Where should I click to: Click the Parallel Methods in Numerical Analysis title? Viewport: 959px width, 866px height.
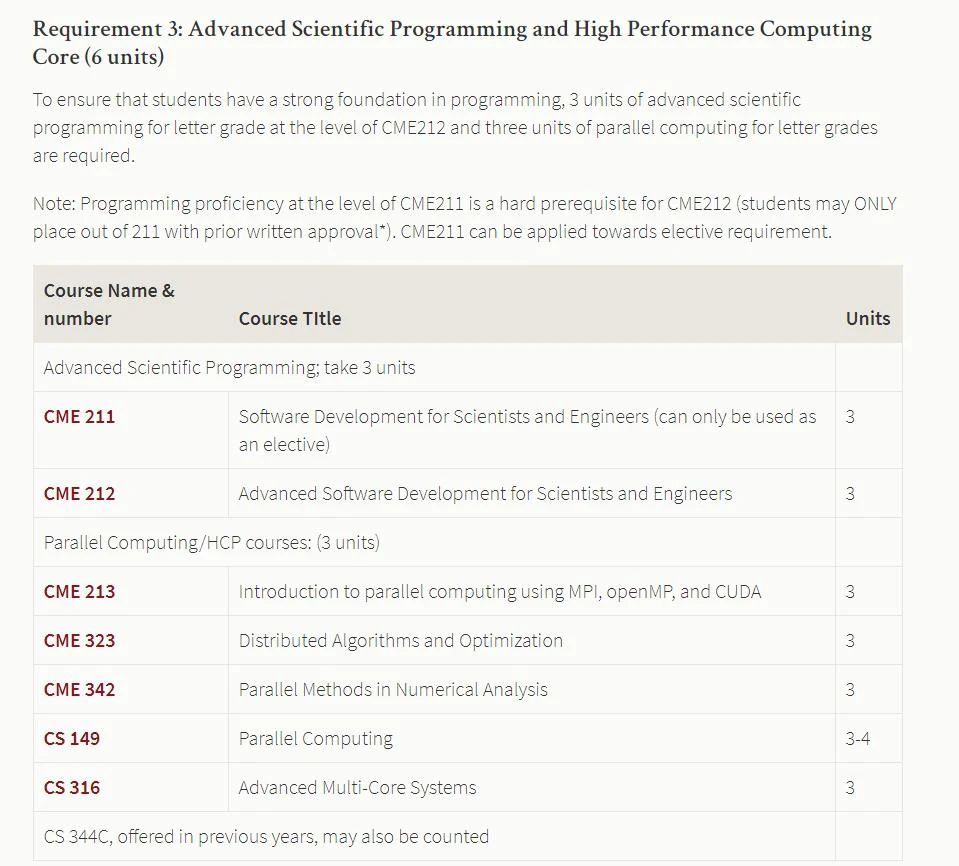click(x=393, y=689)
